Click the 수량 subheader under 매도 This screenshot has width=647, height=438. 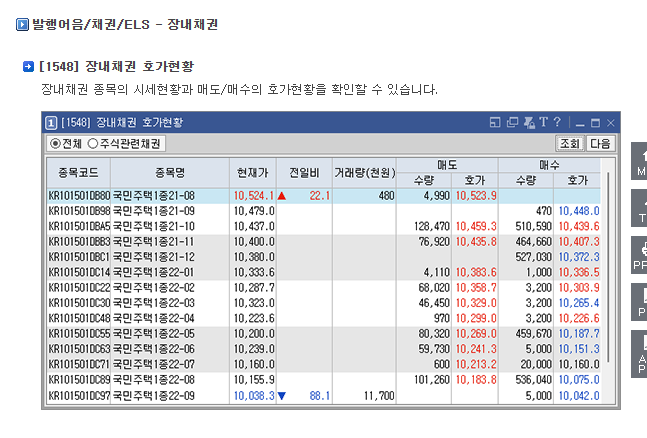coord(424,180)
